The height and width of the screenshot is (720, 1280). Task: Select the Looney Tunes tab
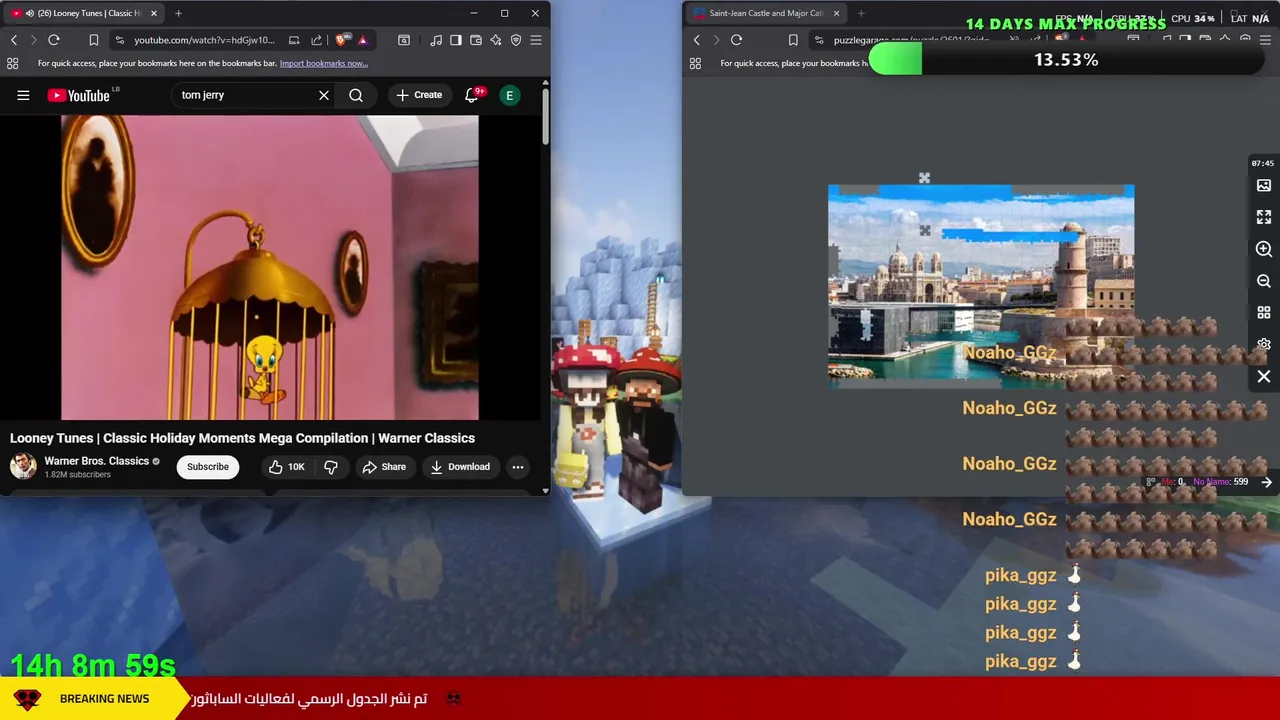coord(84,13)
